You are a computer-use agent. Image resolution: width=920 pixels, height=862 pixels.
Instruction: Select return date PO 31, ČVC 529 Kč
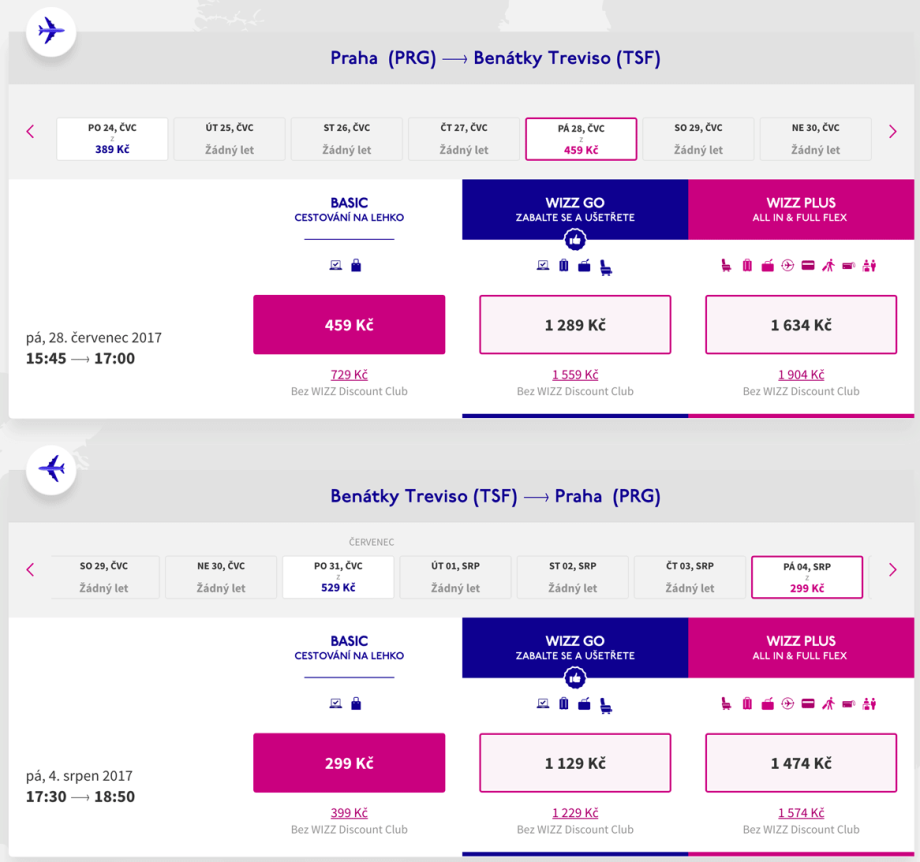(x=338, y=577)
